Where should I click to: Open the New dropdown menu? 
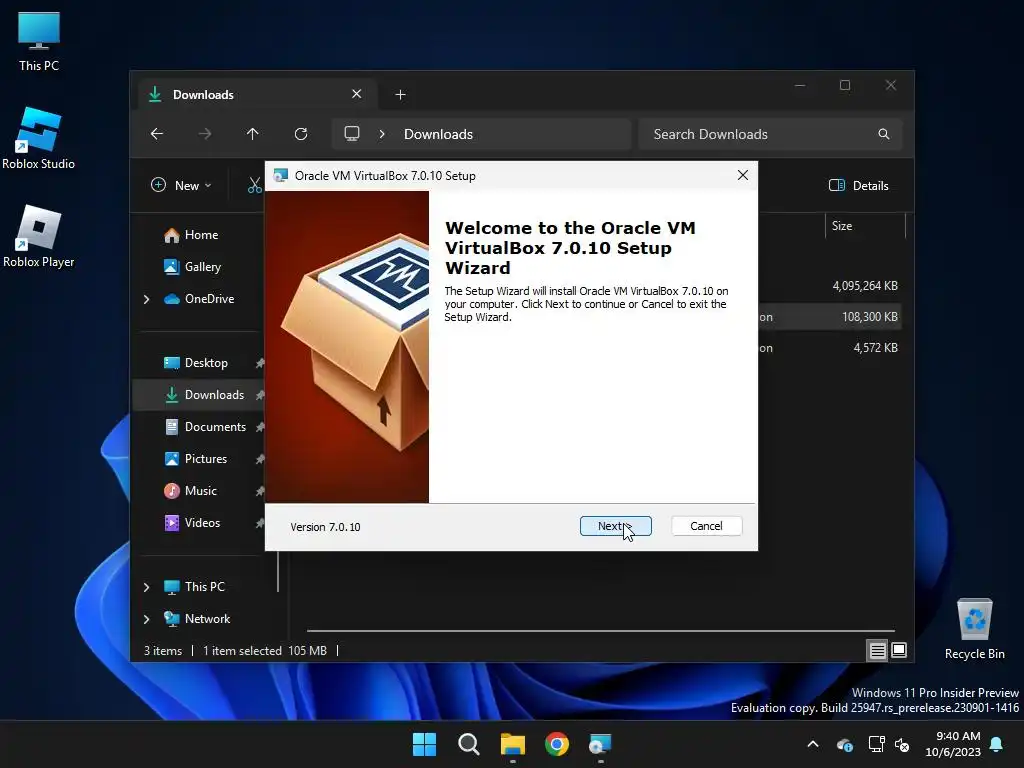click(x=181, y=185)
